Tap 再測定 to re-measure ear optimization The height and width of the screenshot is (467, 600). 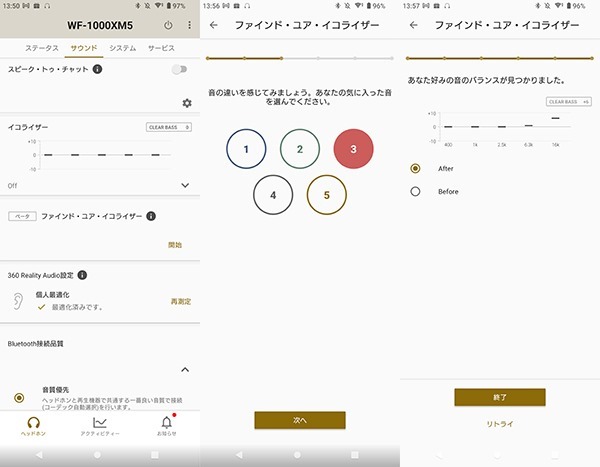[x=181, y=302]
